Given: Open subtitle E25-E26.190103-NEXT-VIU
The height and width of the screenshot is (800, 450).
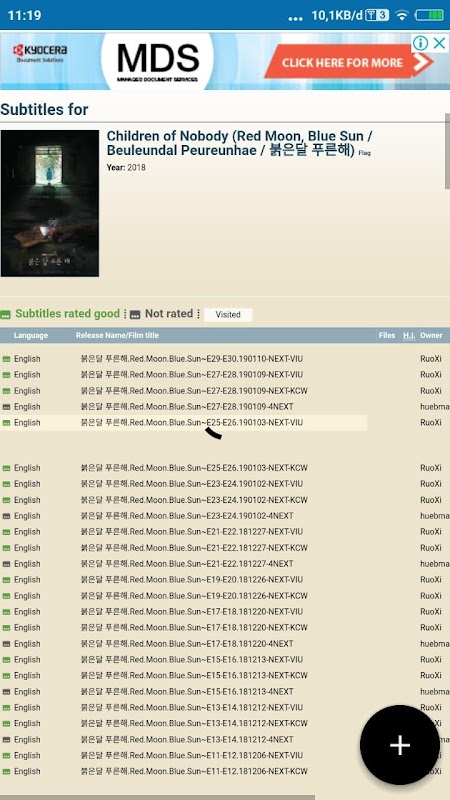Looking at the screenshot, I should coord(192,422).
